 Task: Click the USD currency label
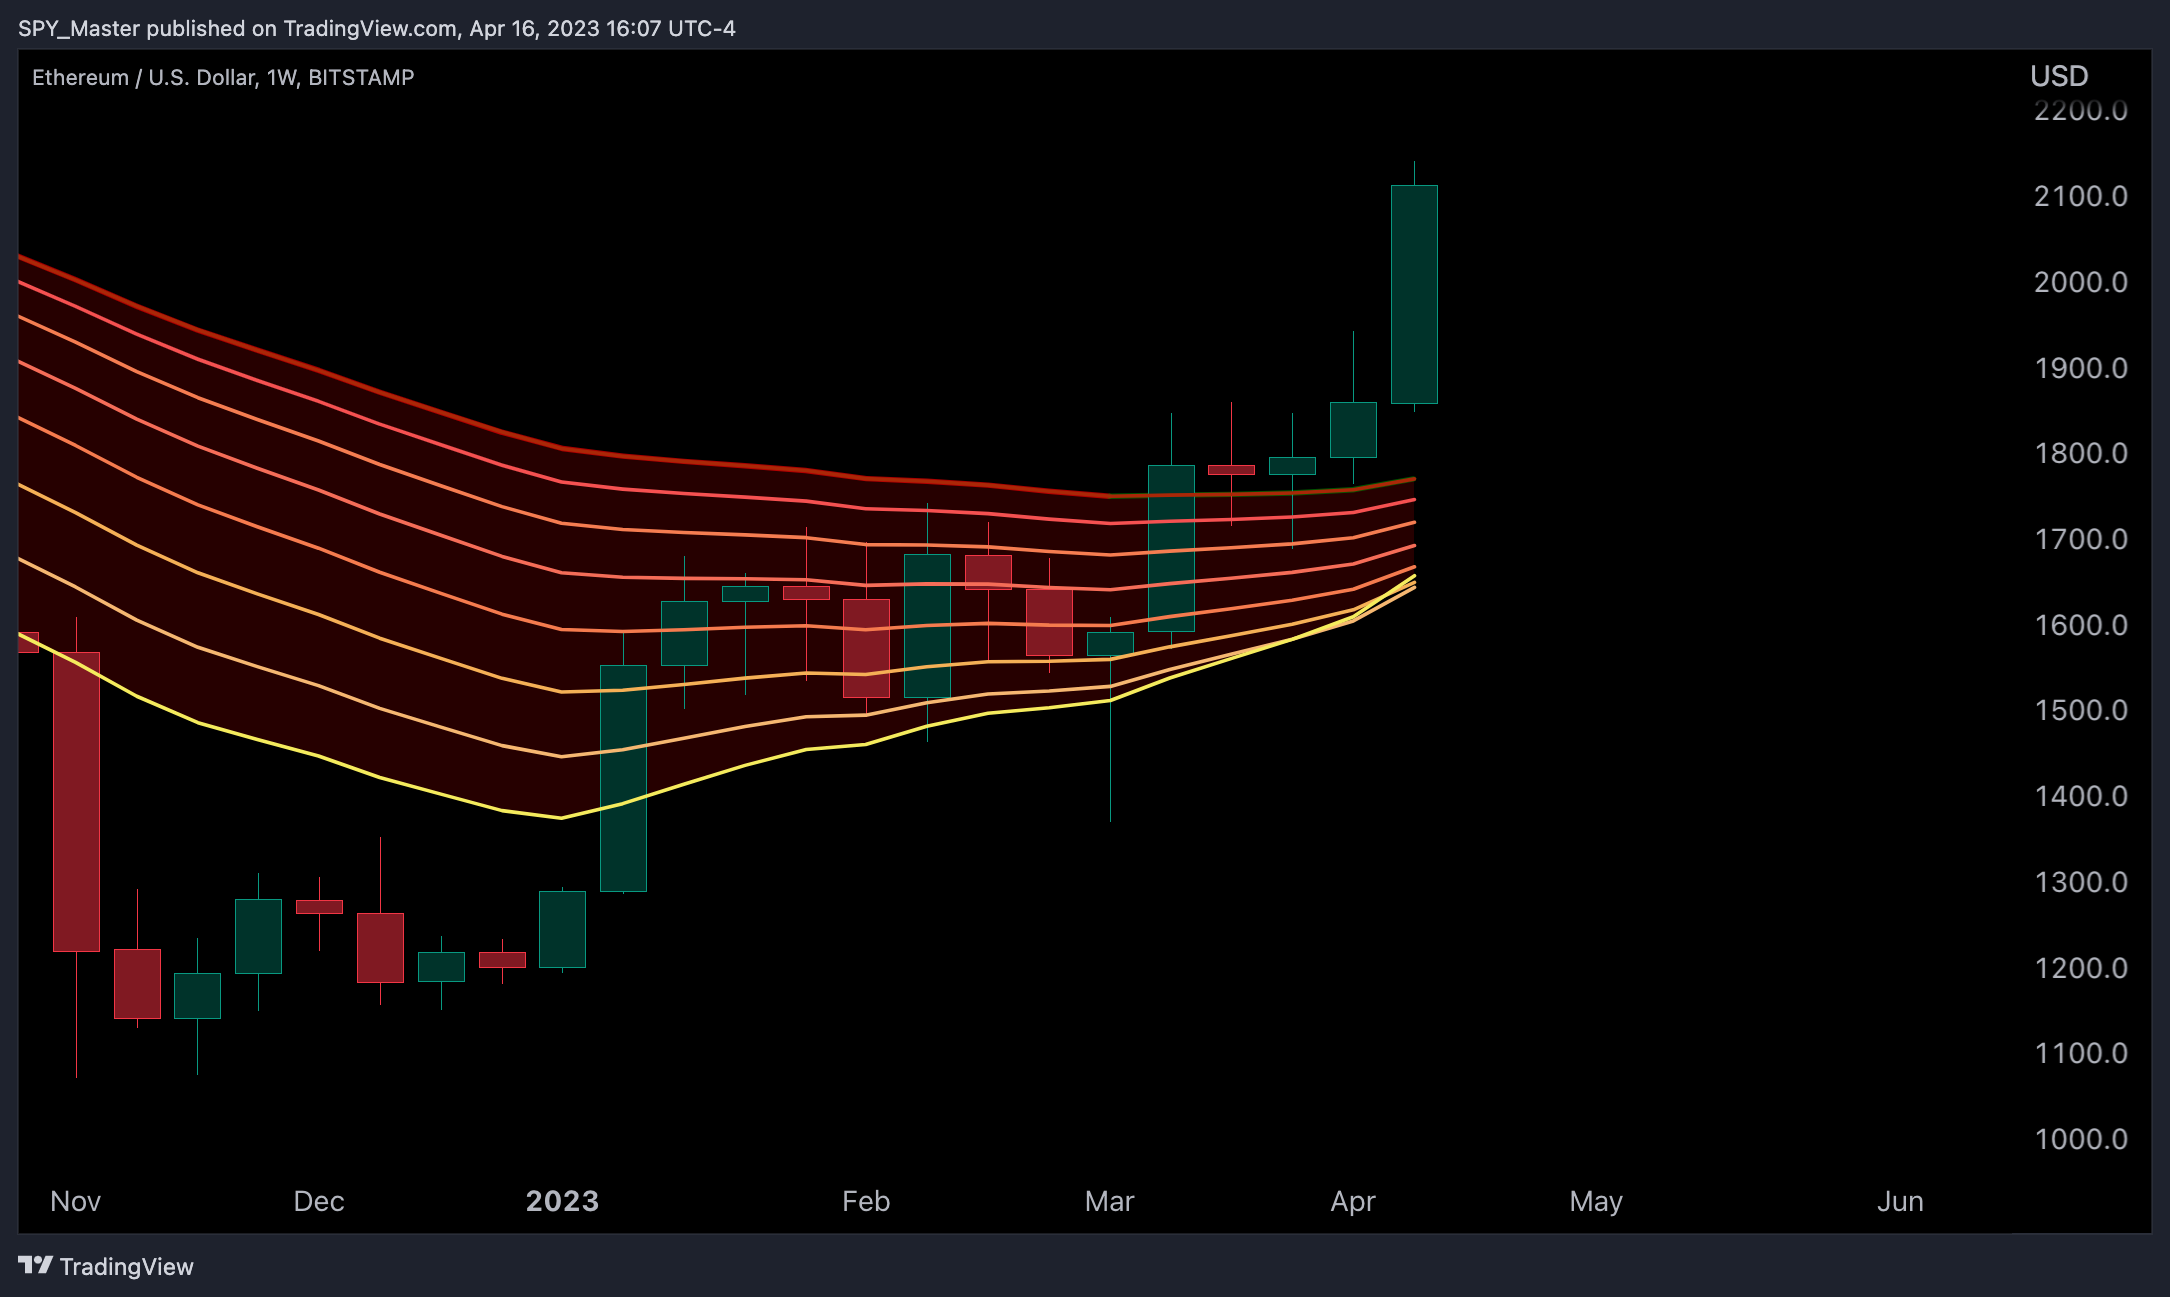(x=2059, y=76)
